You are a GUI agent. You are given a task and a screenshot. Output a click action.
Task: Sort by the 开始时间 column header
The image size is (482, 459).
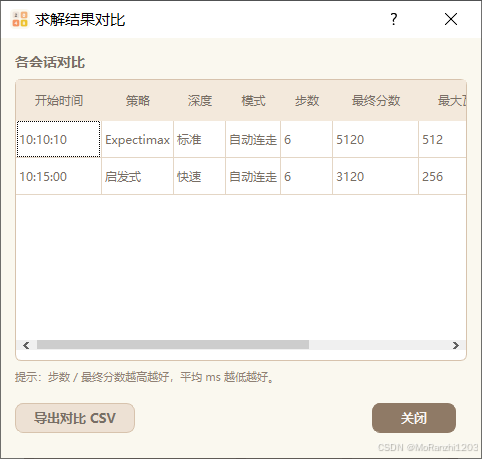59,100
